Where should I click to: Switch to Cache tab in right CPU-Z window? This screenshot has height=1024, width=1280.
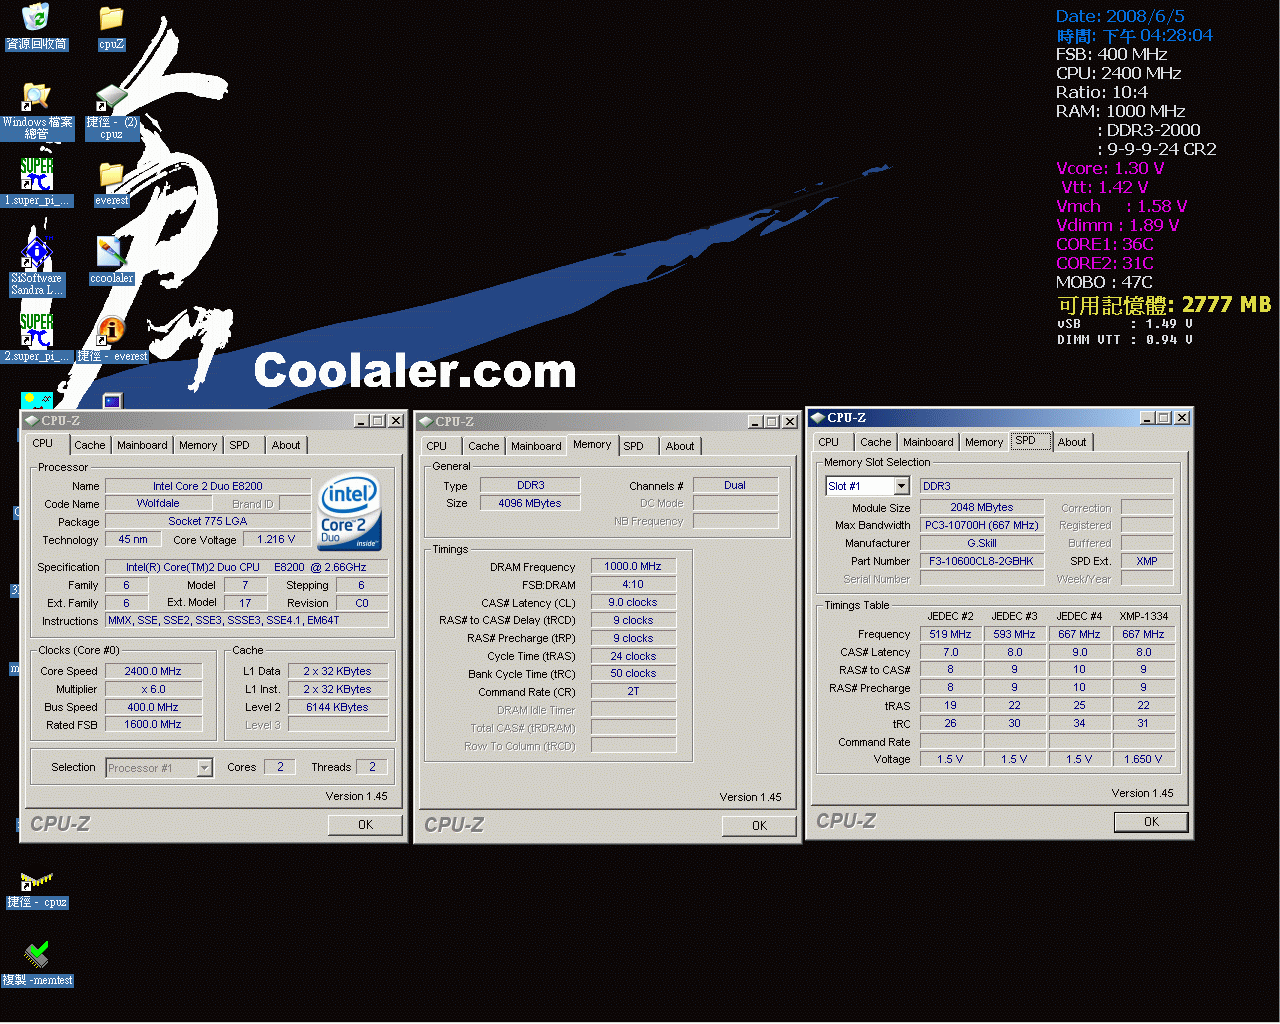click(x=875, y=443)
